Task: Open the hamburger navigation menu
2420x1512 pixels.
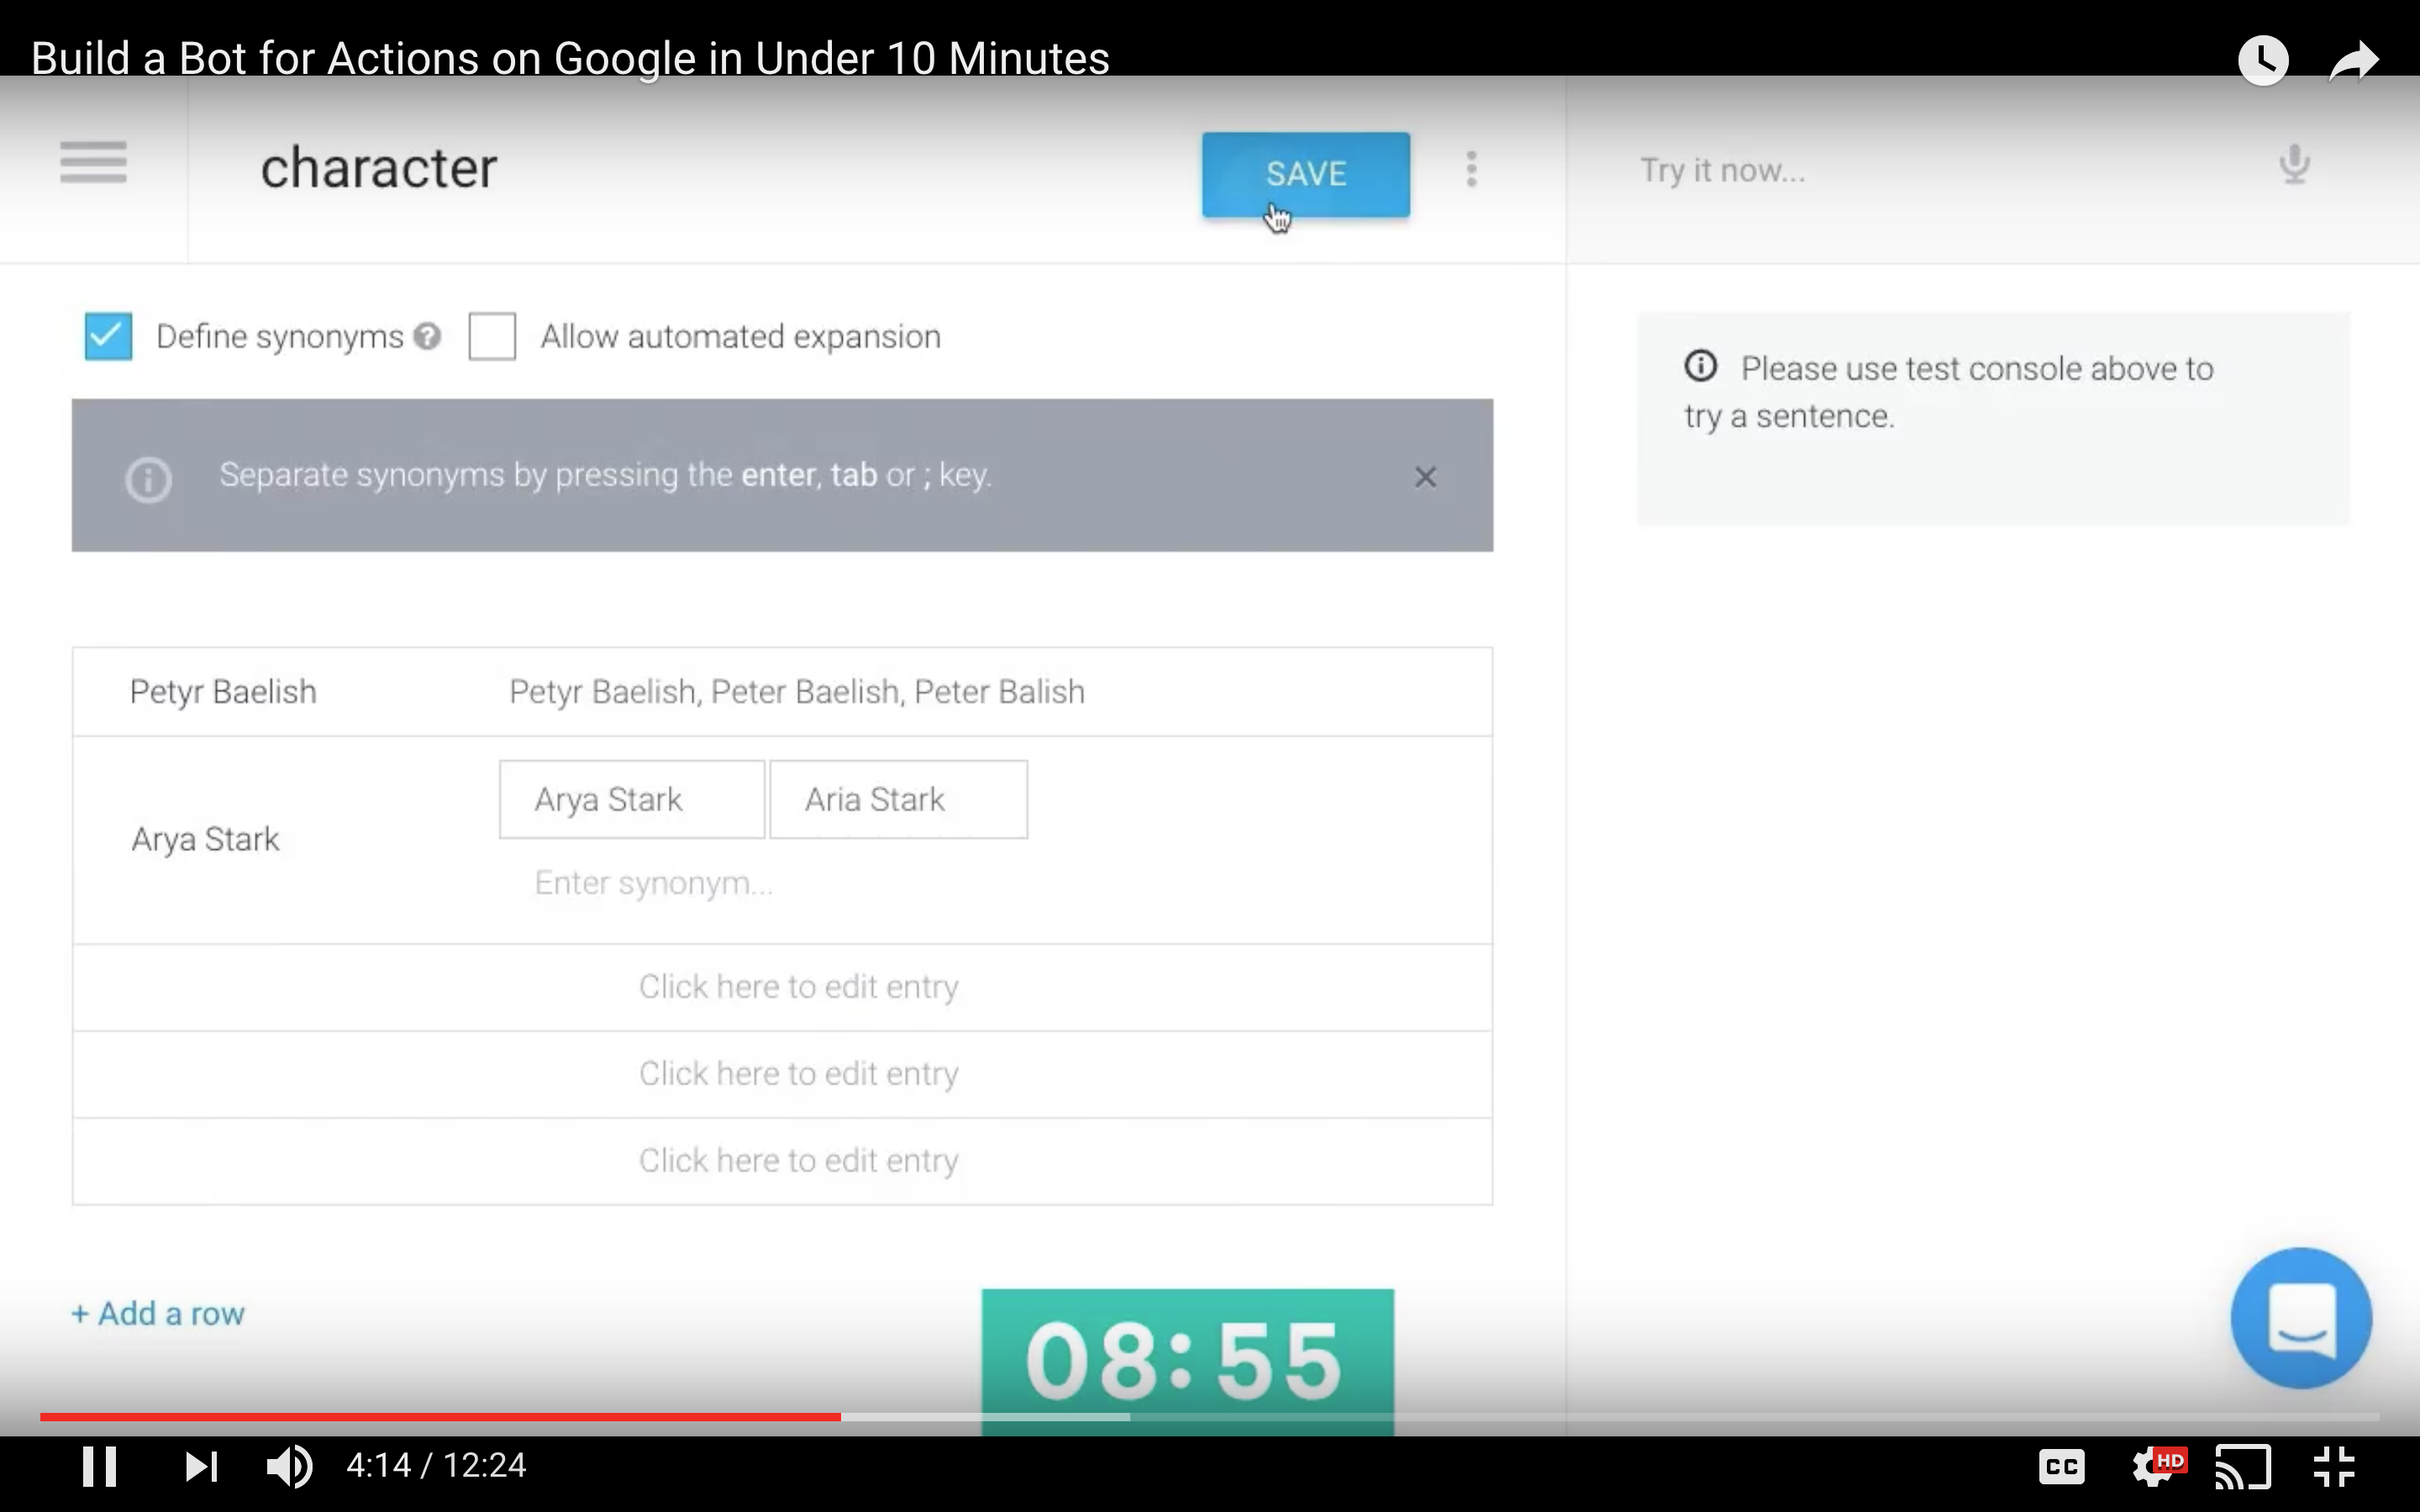Action: [93, 162]
